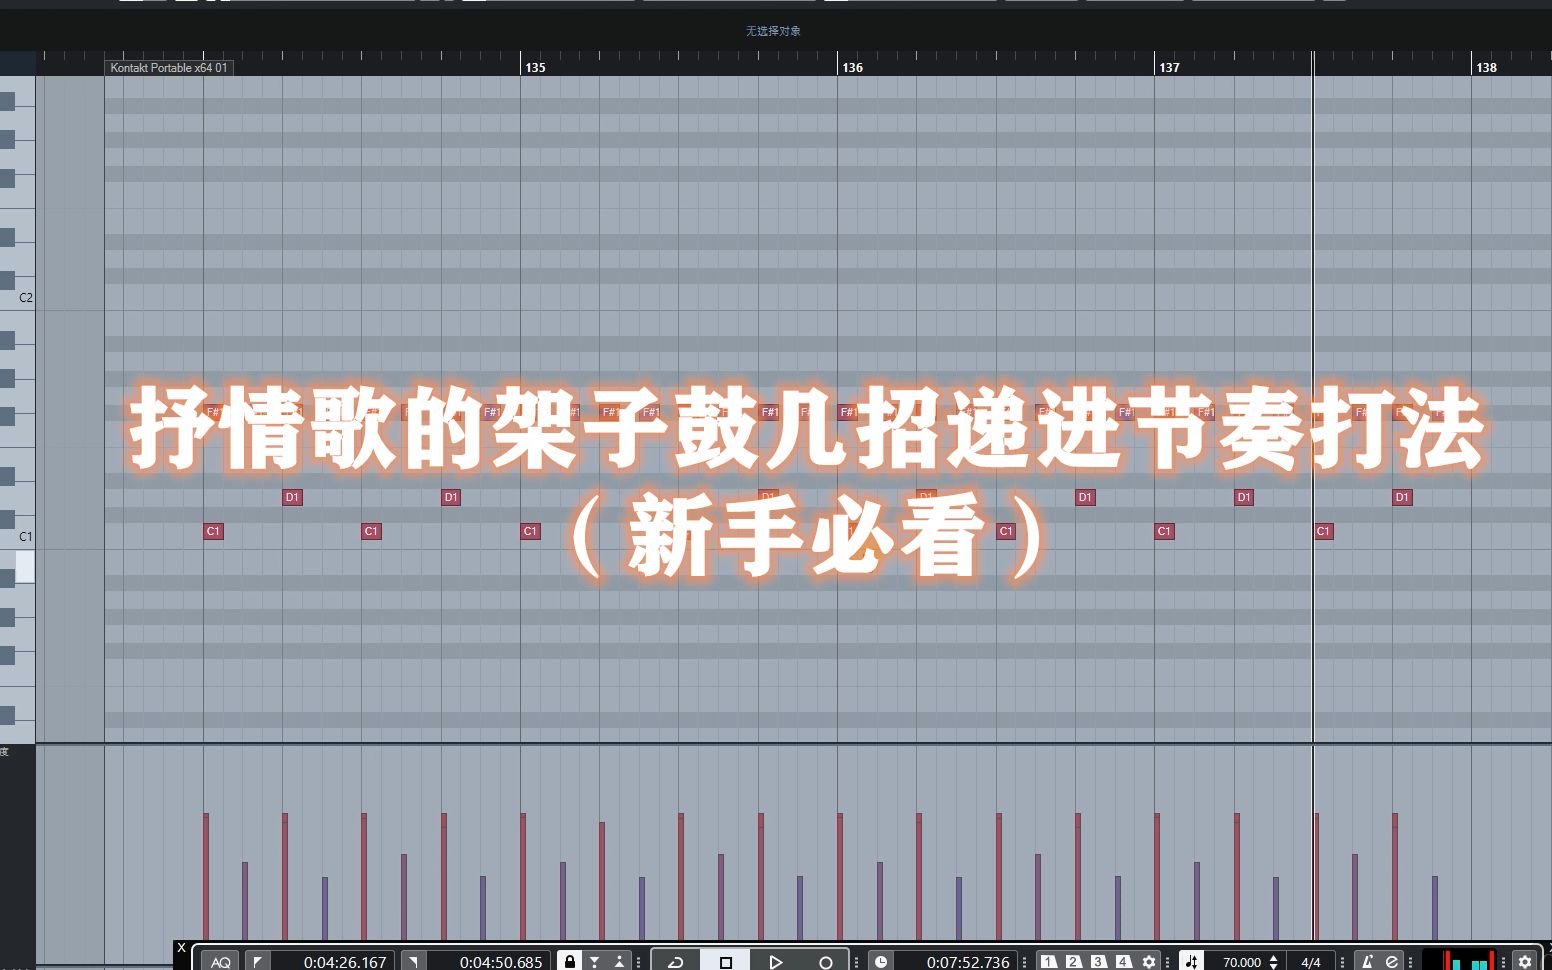Open the marker settings gear
The height and width of the screenshot is (970, 1552).
pyautogui.click(x=1149, y=962)
